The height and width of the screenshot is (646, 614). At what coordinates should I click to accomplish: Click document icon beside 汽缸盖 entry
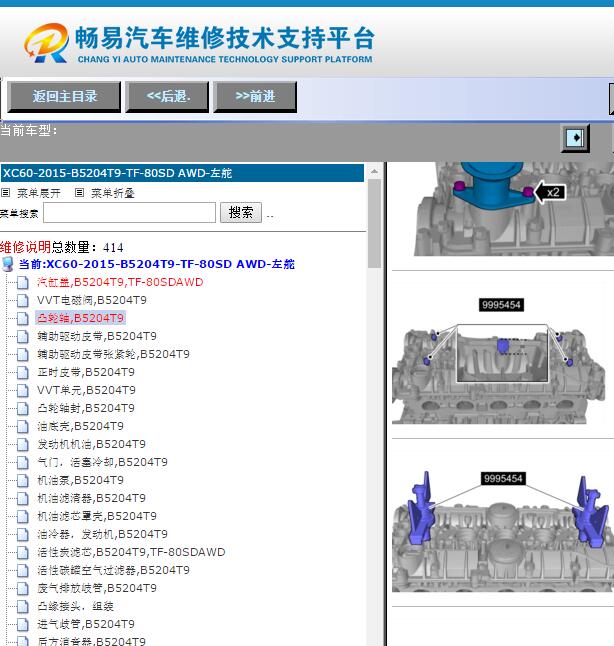click(23, 282)
